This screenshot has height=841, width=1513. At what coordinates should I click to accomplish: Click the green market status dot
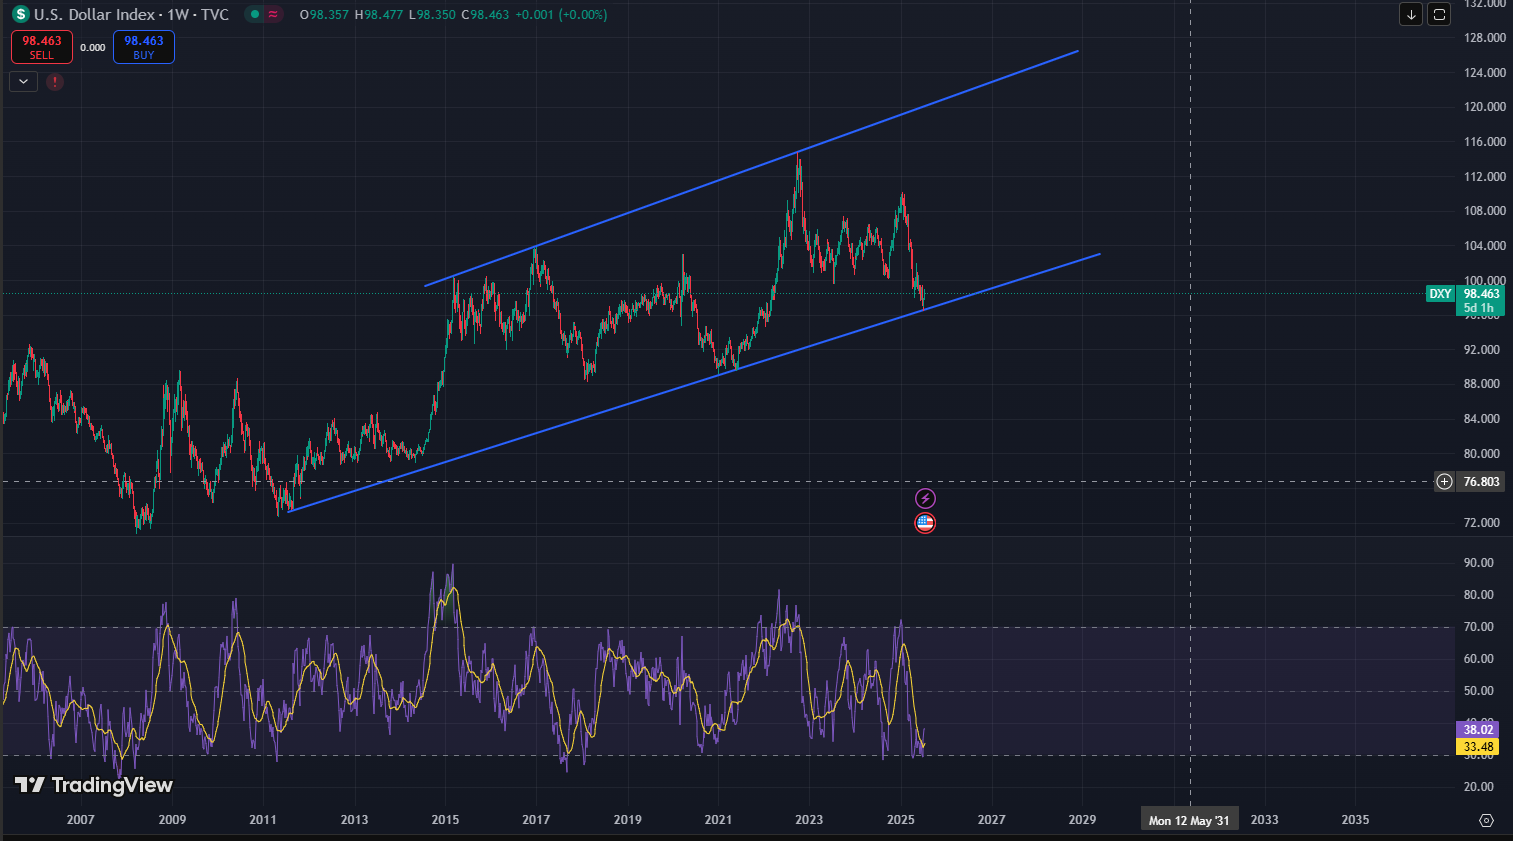point(256,14)
